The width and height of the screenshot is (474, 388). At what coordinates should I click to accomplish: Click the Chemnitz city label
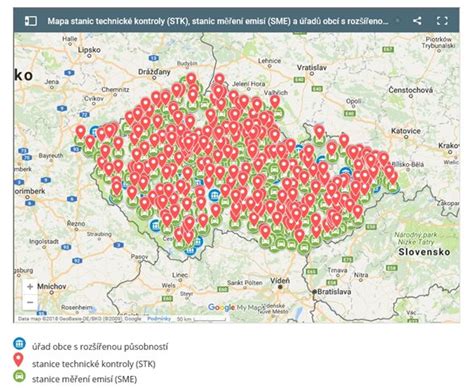(115, 89)
